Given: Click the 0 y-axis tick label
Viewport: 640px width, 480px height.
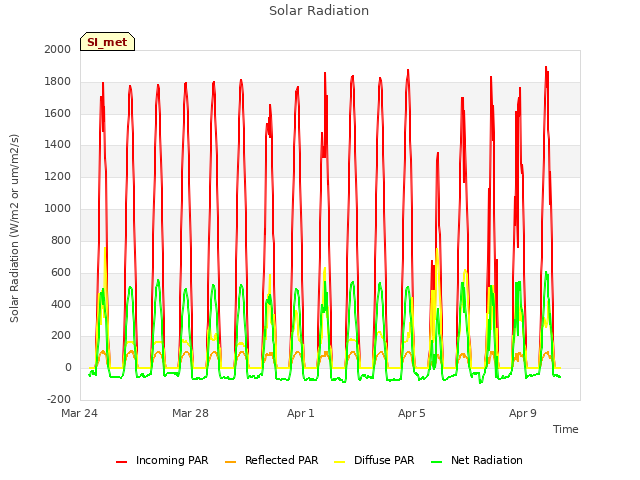Looking at the screenshot, I should [x=68, y=368].
